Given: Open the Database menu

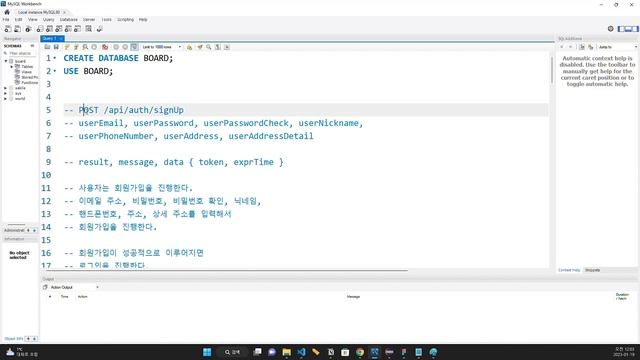Looking at the screenshot, I should pyautogui.click(x=69, y=20).
